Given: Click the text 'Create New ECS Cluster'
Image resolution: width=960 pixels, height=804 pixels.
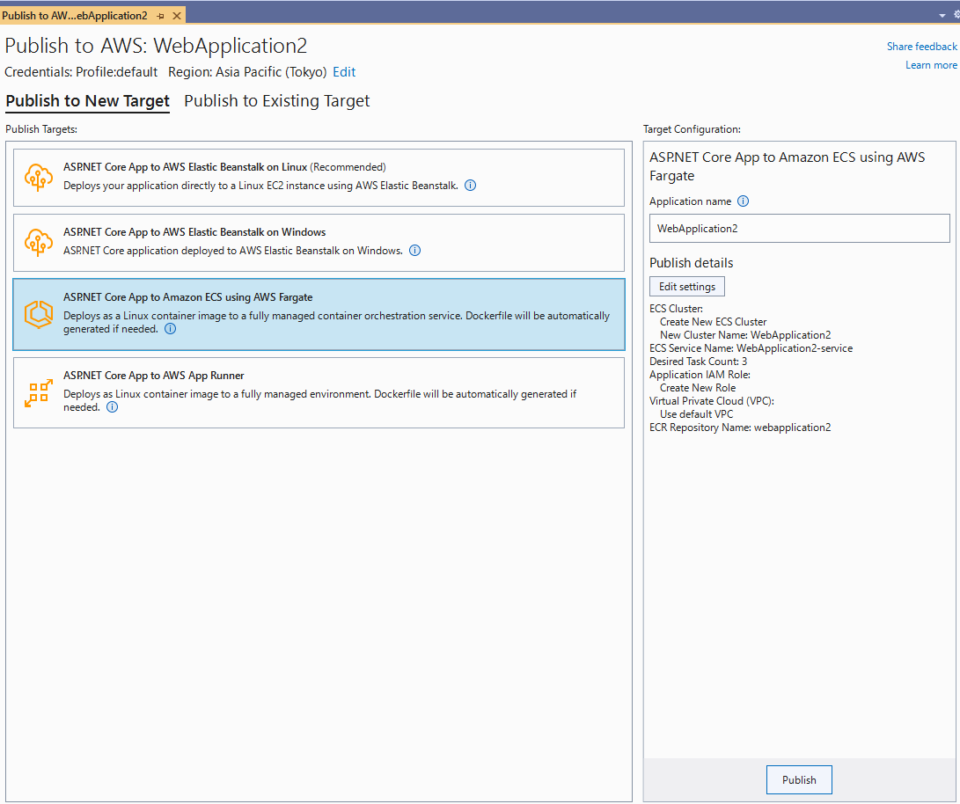Looking at the screenshot, I should [713, 322].
